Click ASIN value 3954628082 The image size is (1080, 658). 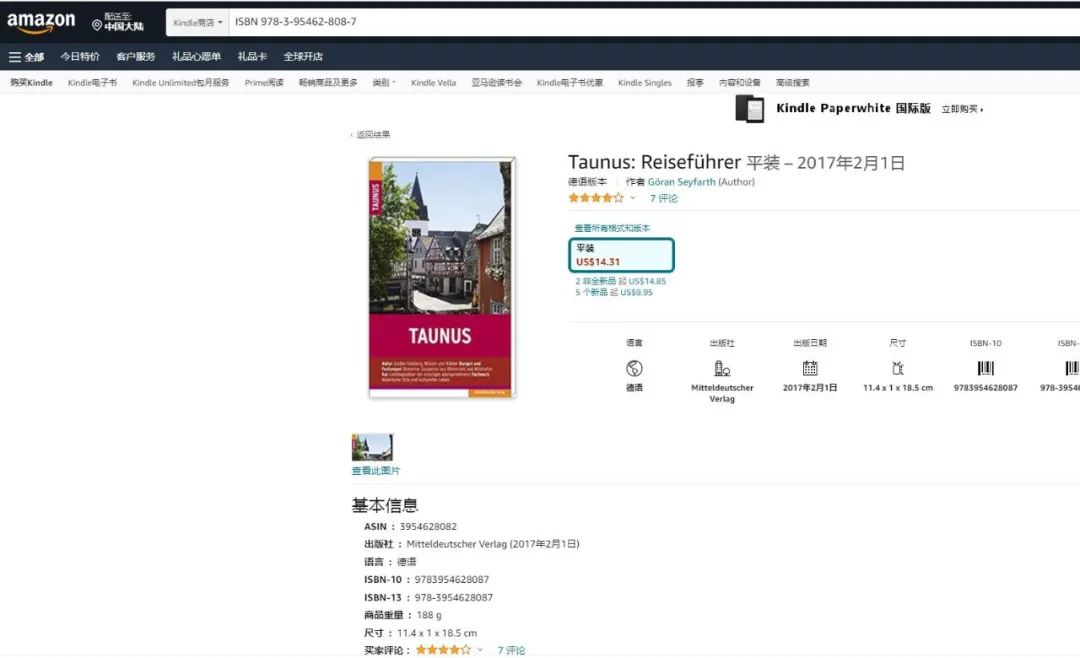click(x=428, y=526)
